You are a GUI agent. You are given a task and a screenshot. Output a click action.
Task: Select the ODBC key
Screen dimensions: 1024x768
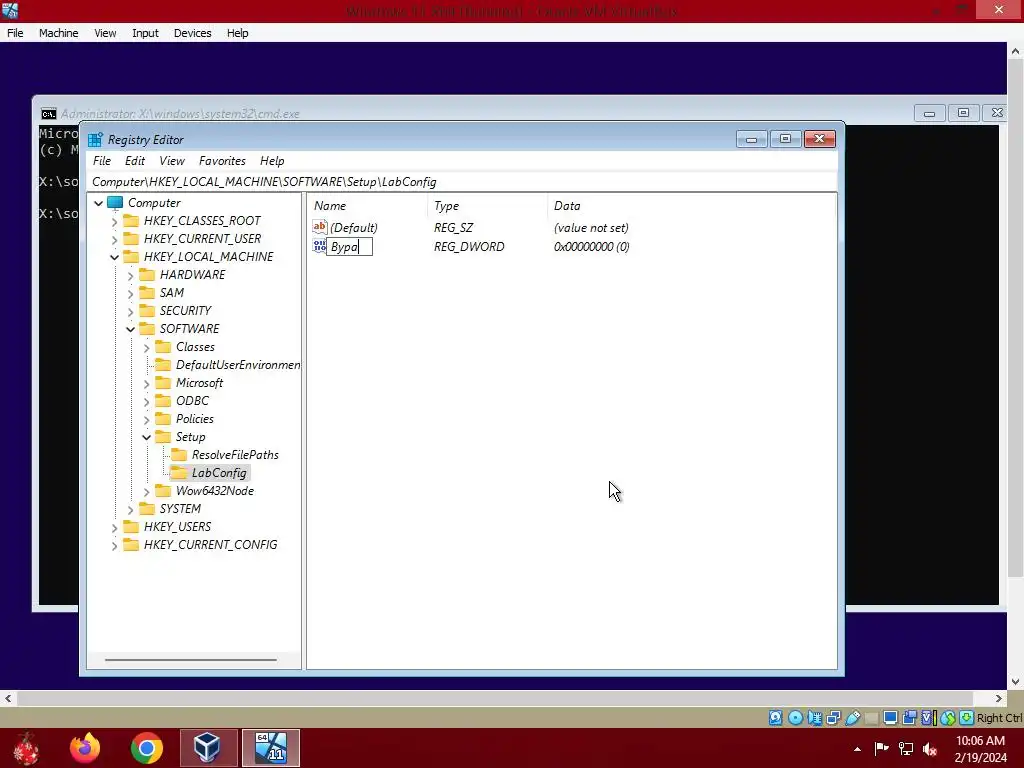point(192,401)
